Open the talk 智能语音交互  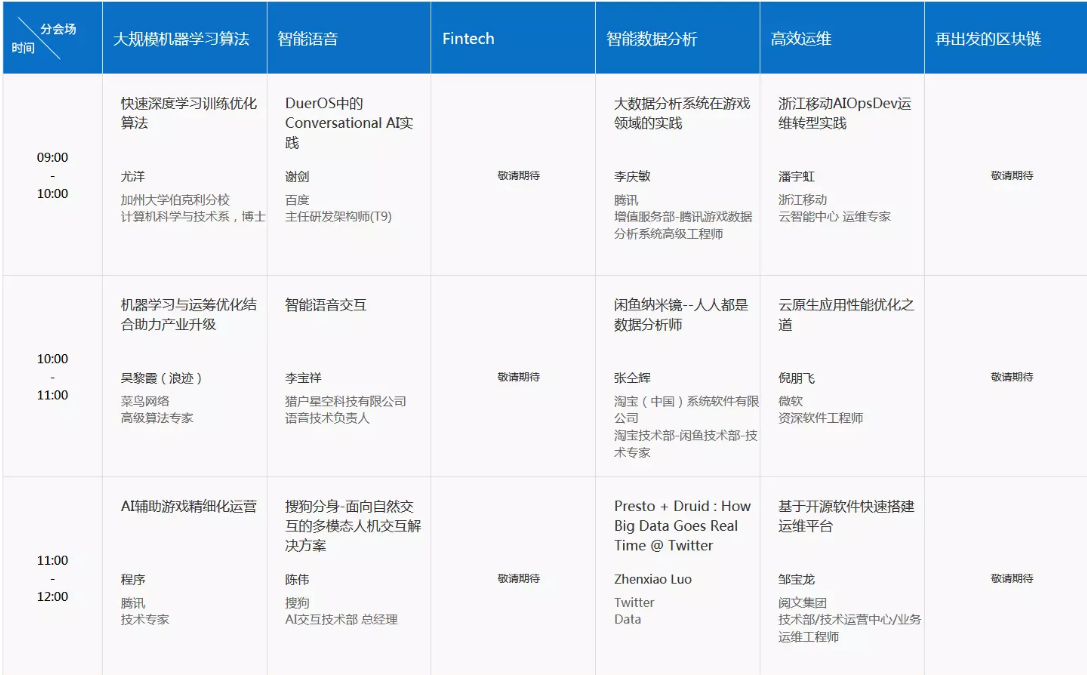[x=326, y=305]
